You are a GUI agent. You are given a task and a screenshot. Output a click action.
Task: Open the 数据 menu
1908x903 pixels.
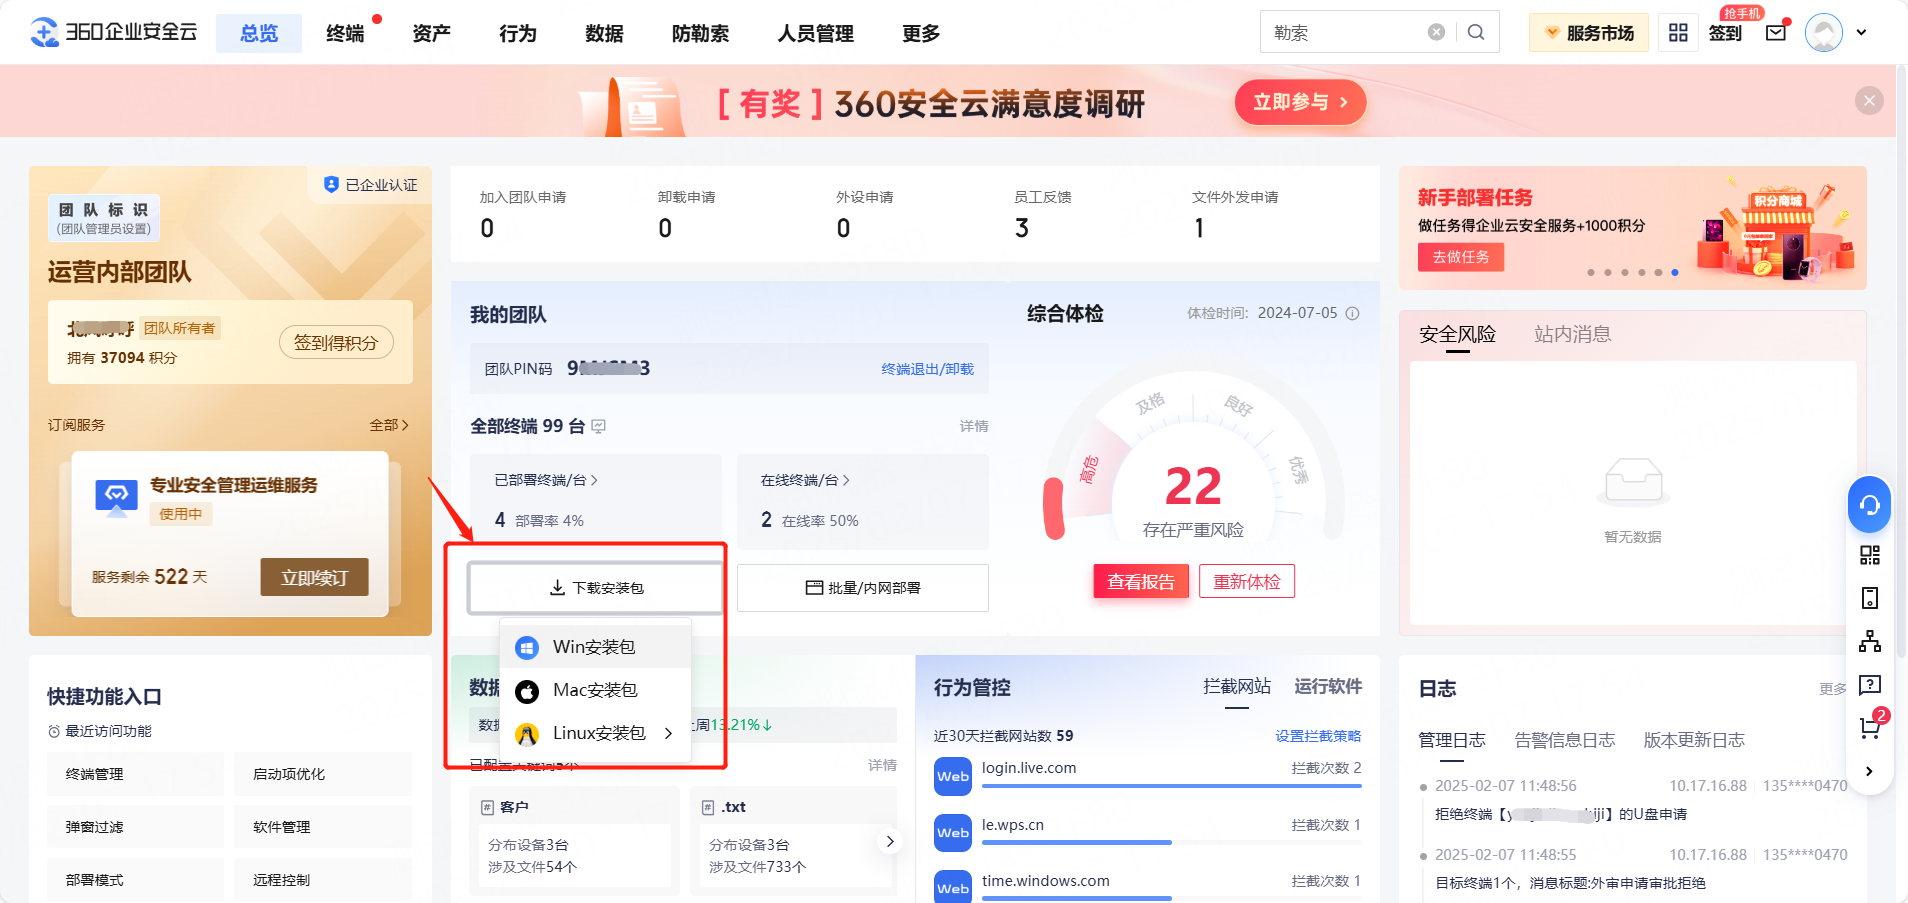604,33
